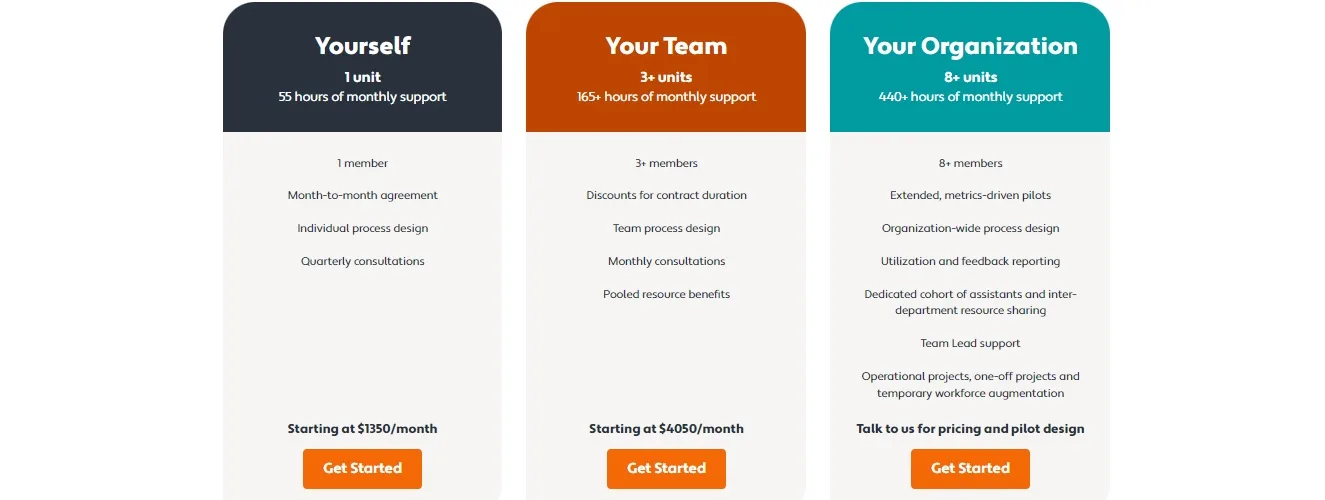The image size is (1325, 500).
Task: Click Get Started under Your Team plan
Action: click(x=666, y=469)
